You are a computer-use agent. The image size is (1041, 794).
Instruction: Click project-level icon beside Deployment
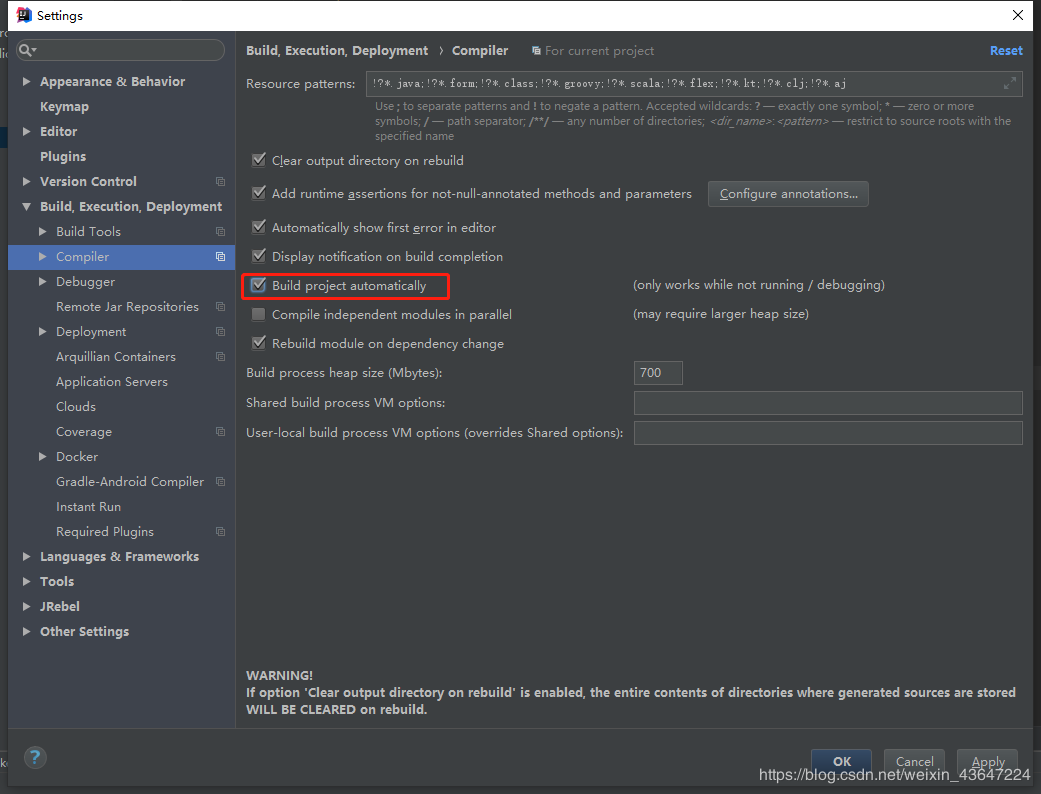[x=220, y=331]
